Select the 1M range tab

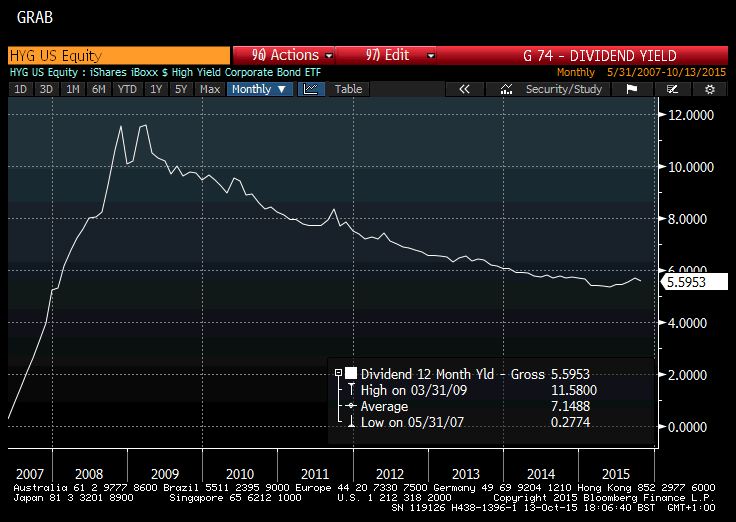pos(72,89)
